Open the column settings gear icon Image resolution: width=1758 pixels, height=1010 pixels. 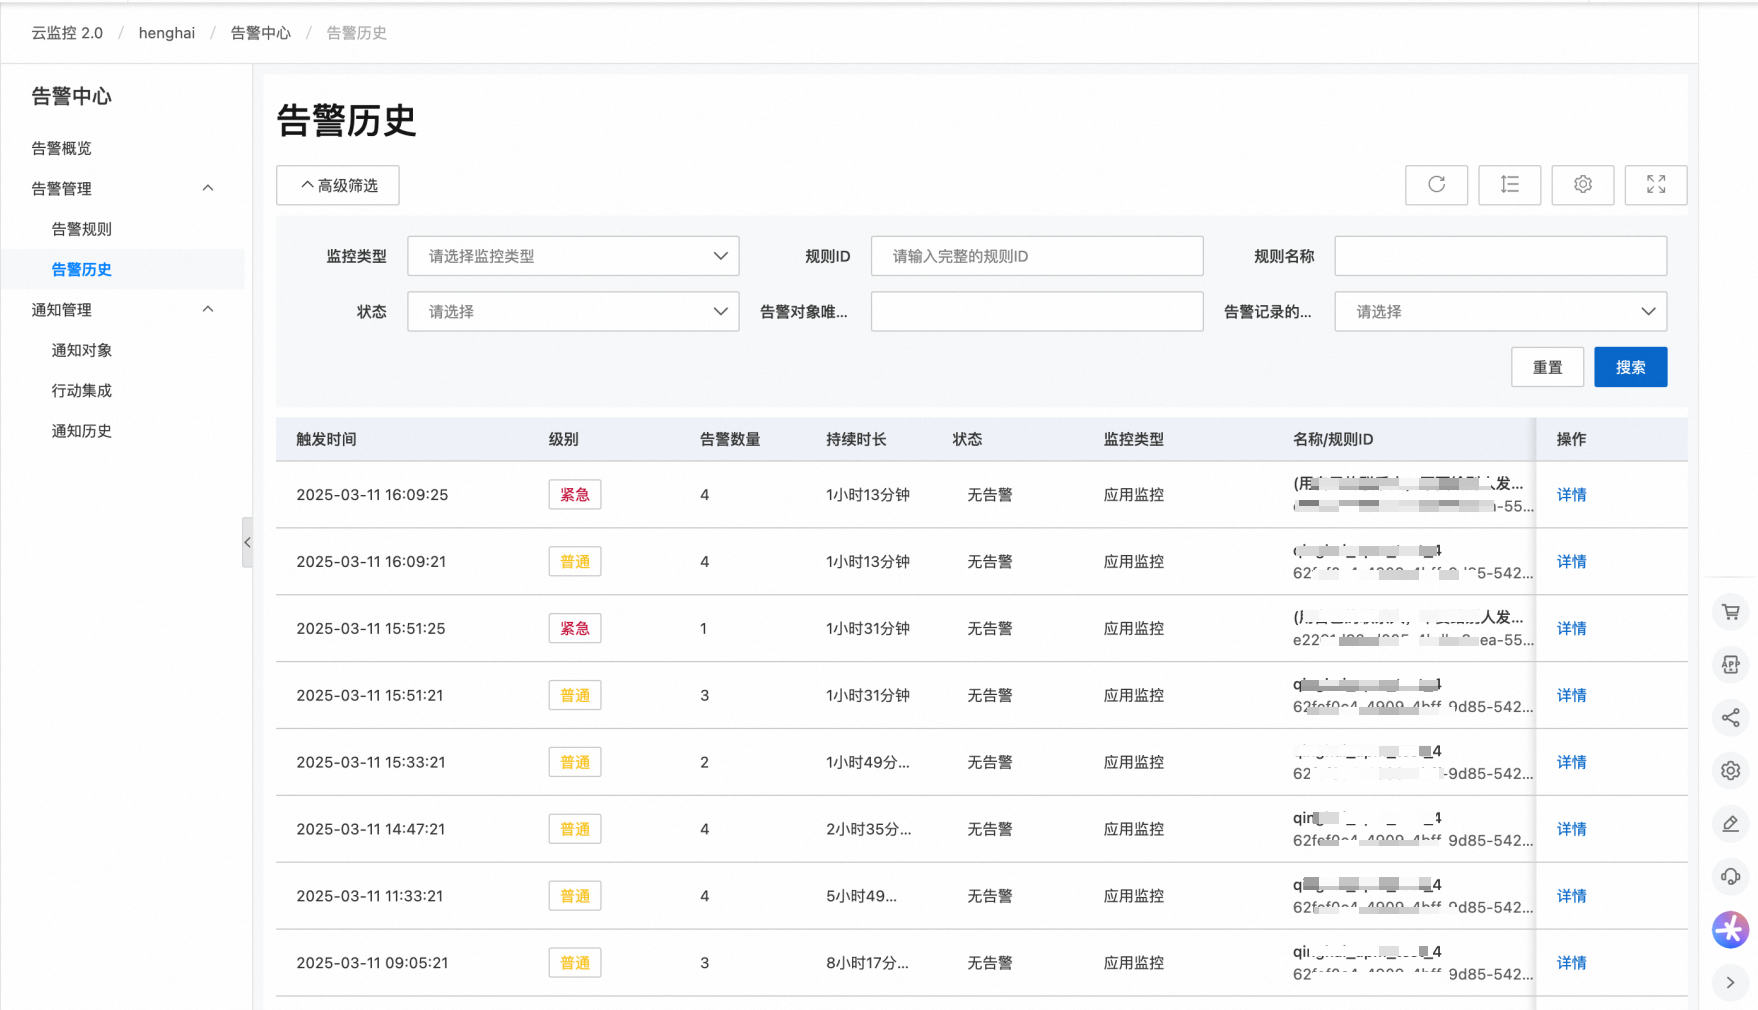[1582, 185]
